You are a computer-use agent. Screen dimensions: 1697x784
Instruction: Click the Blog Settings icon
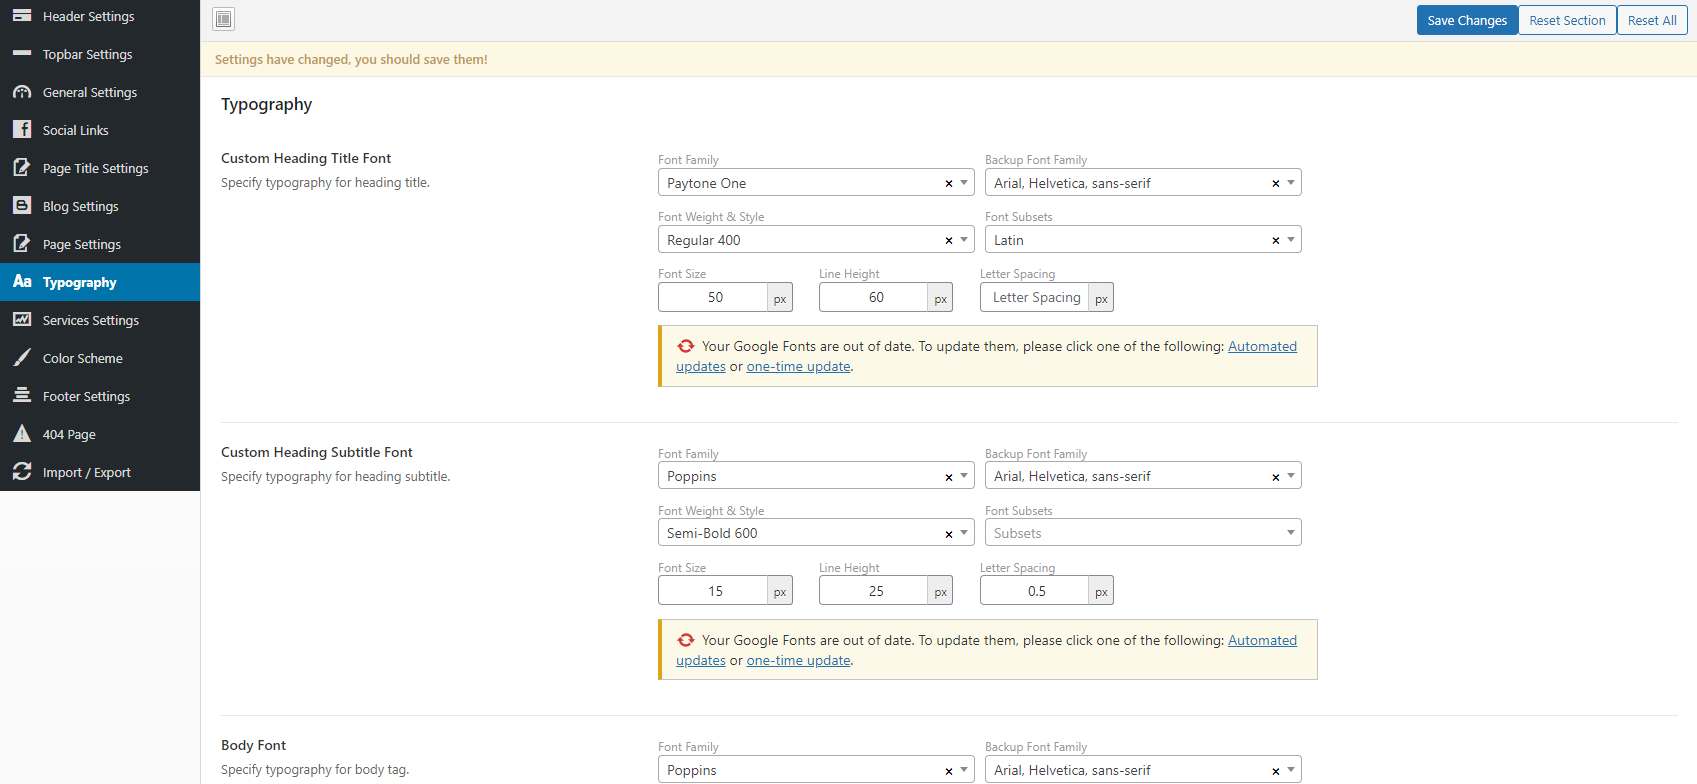(x=22, y=206)
